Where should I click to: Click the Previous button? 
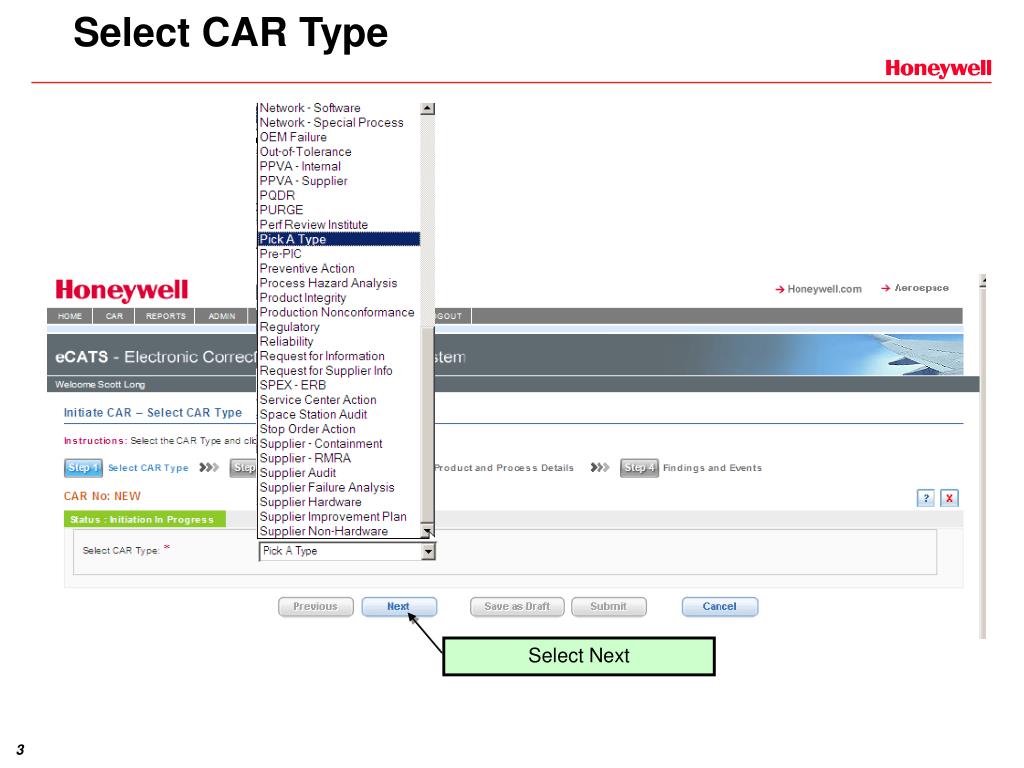pyautogui.click(x=315, y=607)
